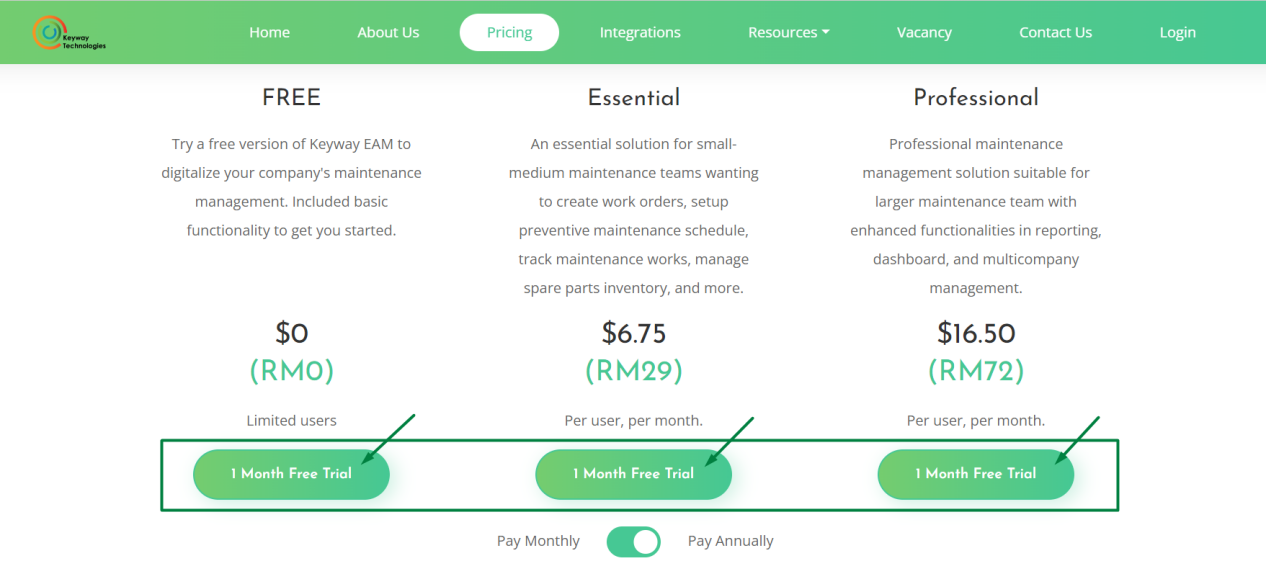1266x579 pixels.
Task: Open the Vacancy page
Action: point(924,32)
